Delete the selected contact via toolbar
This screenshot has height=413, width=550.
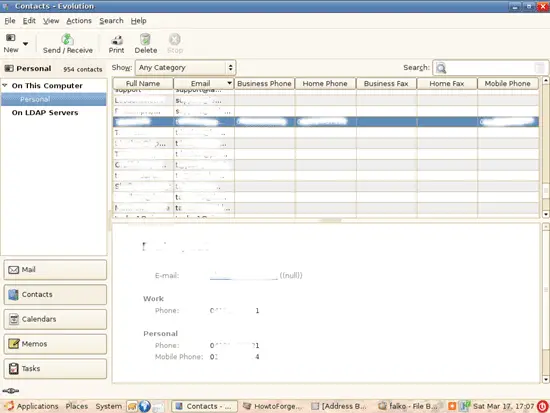click(x=146, y=44)
